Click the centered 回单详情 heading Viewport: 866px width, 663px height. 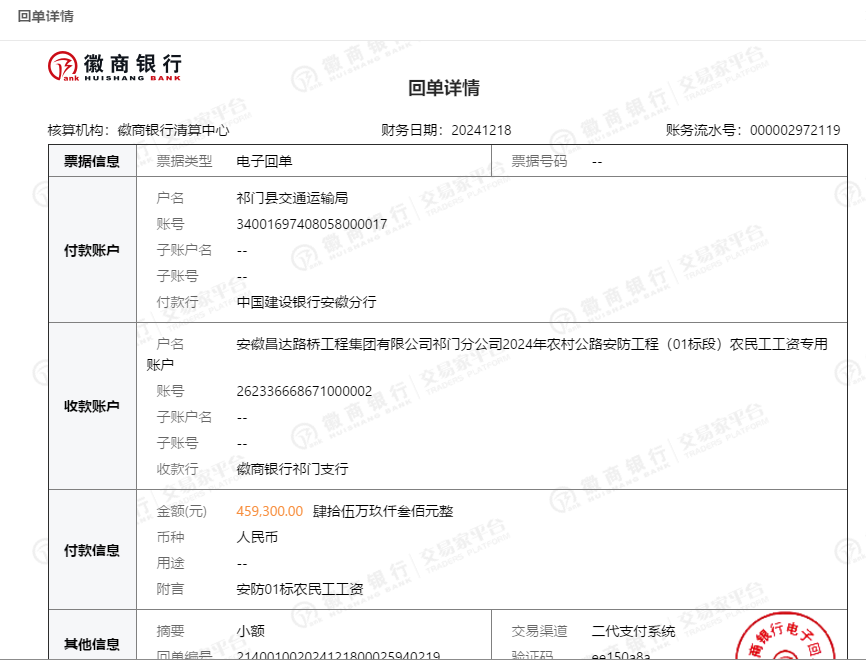tap(444, 88)
